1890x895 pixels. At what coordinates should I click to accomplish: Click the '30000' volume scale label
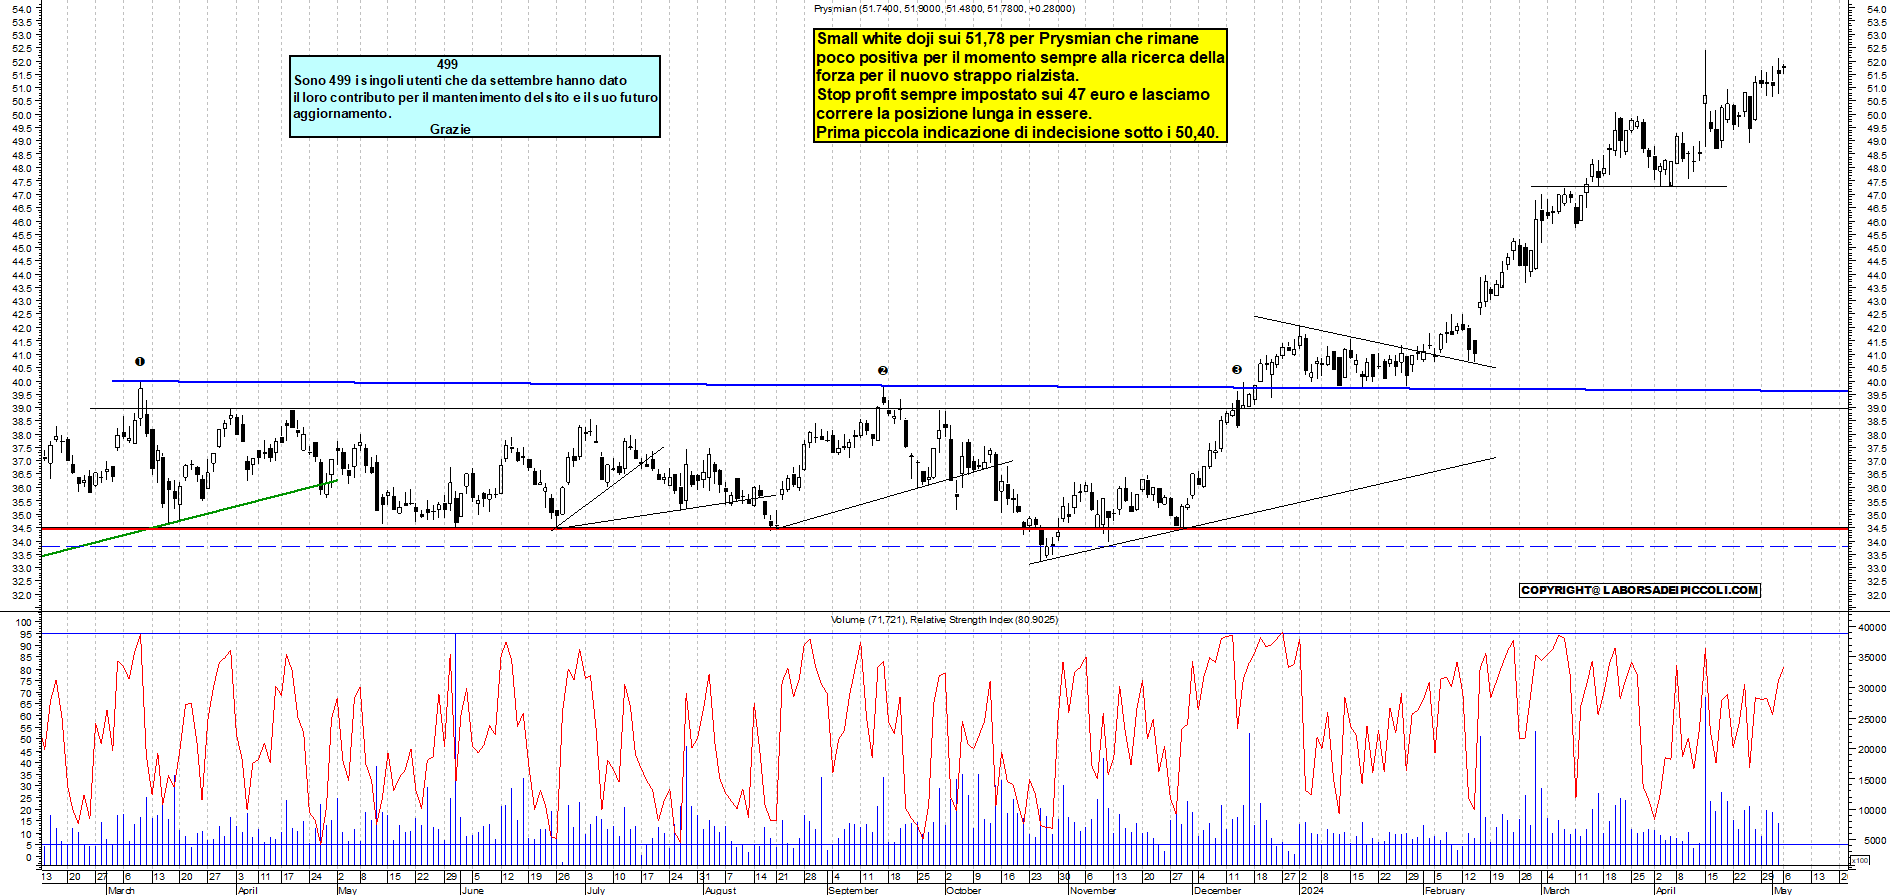tap(1872, 688)
